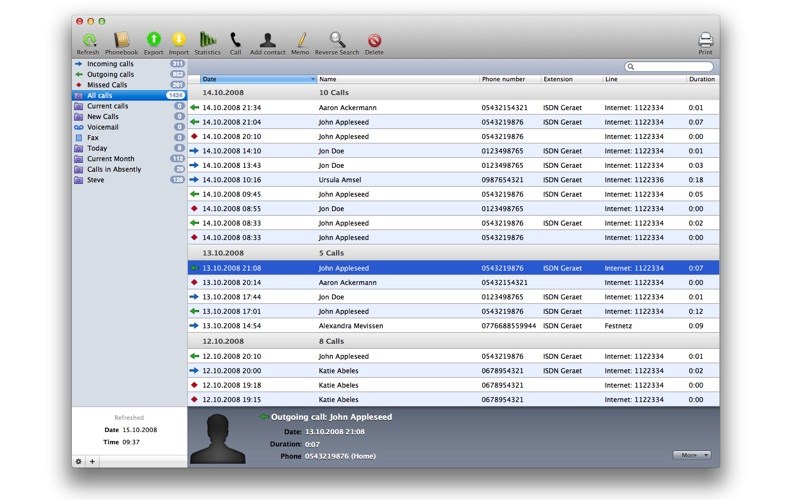Screen dimensions: 800x500
Task: Click the red Delete icon
Action: tap(374, 40)
